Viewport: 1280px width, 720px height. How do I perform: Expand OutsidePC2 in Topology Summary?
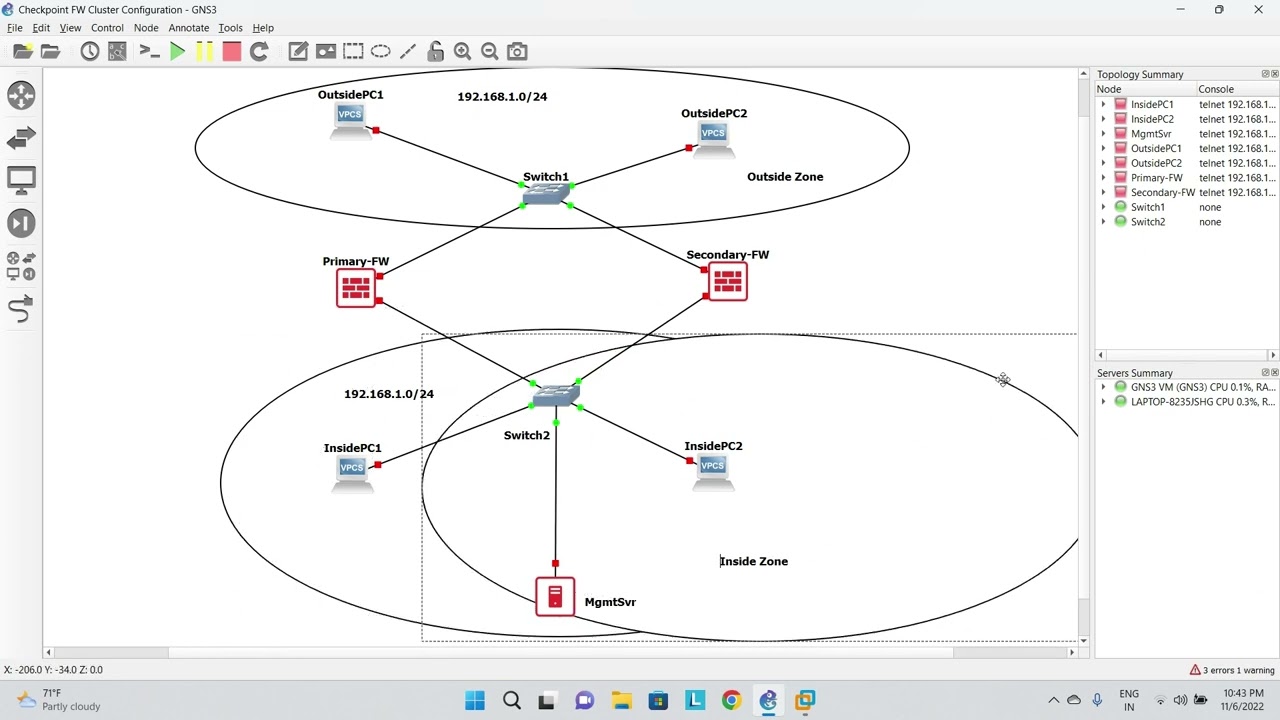[1104, 163]
